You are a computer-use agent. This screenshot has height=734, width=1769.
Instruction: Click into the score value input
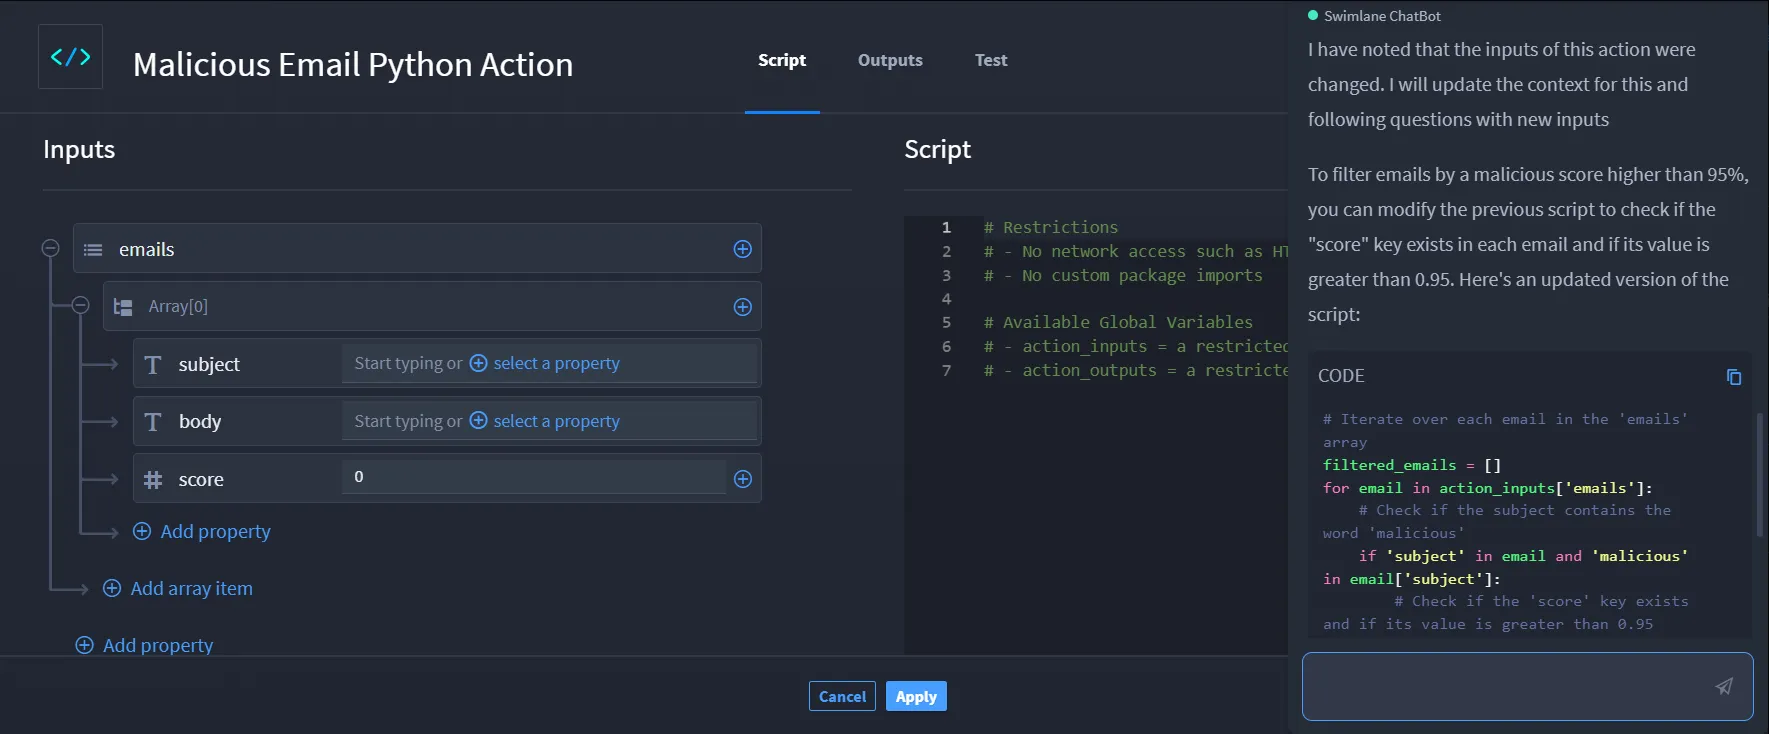(534, 477)
